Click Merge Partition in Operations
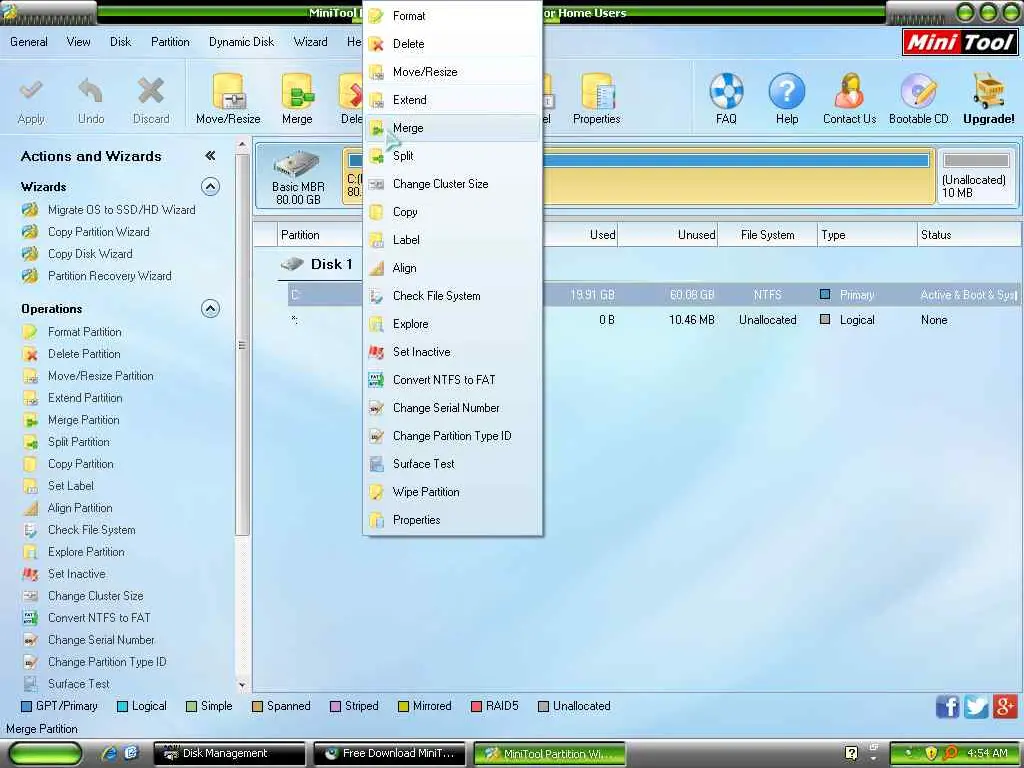This screenshot has height=768, width=1024. pyautogui.click(x=84, y=420)
